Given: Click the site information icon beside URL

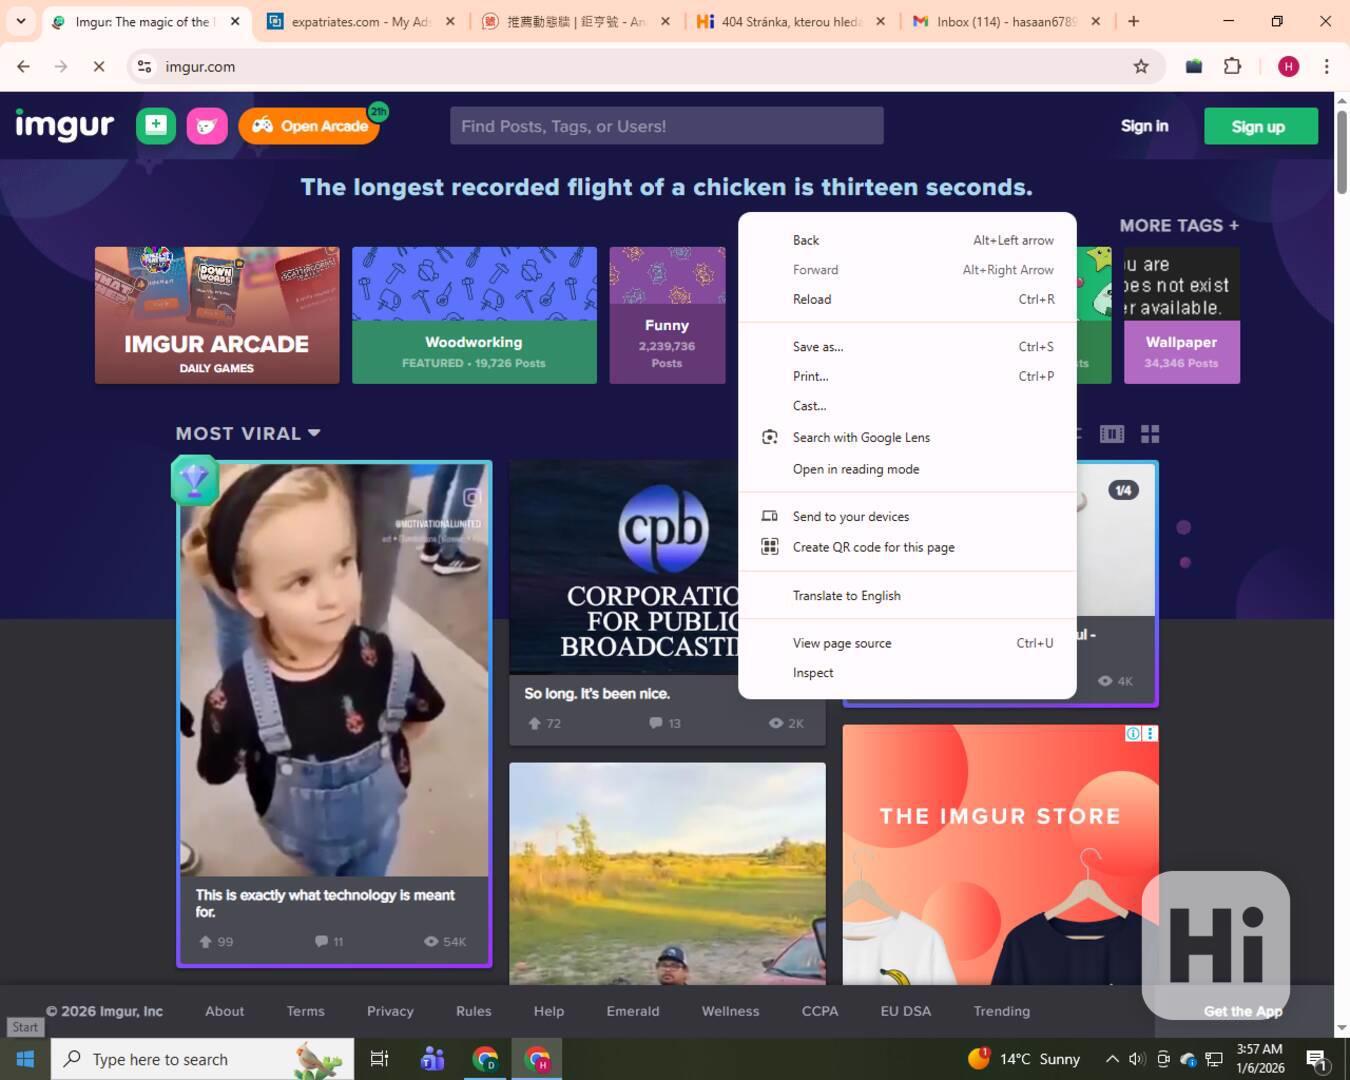Looking at the screenshot, I should (144, 66).
